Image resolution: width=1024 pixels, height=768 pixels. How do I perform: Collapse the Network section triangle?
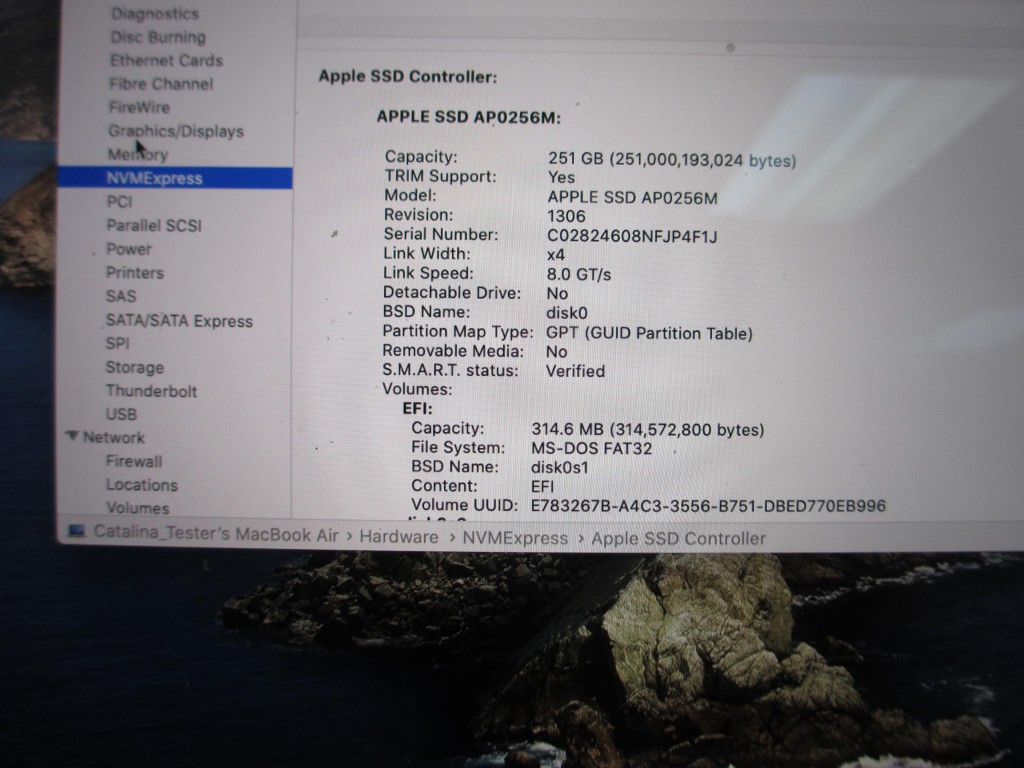[72, 436]
